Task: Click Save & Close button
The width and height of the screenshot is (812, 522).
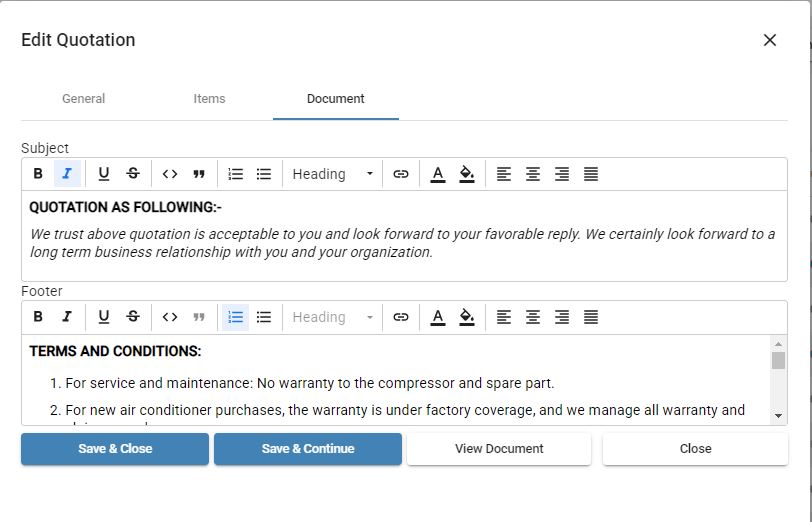Action: tap(115, 449)
